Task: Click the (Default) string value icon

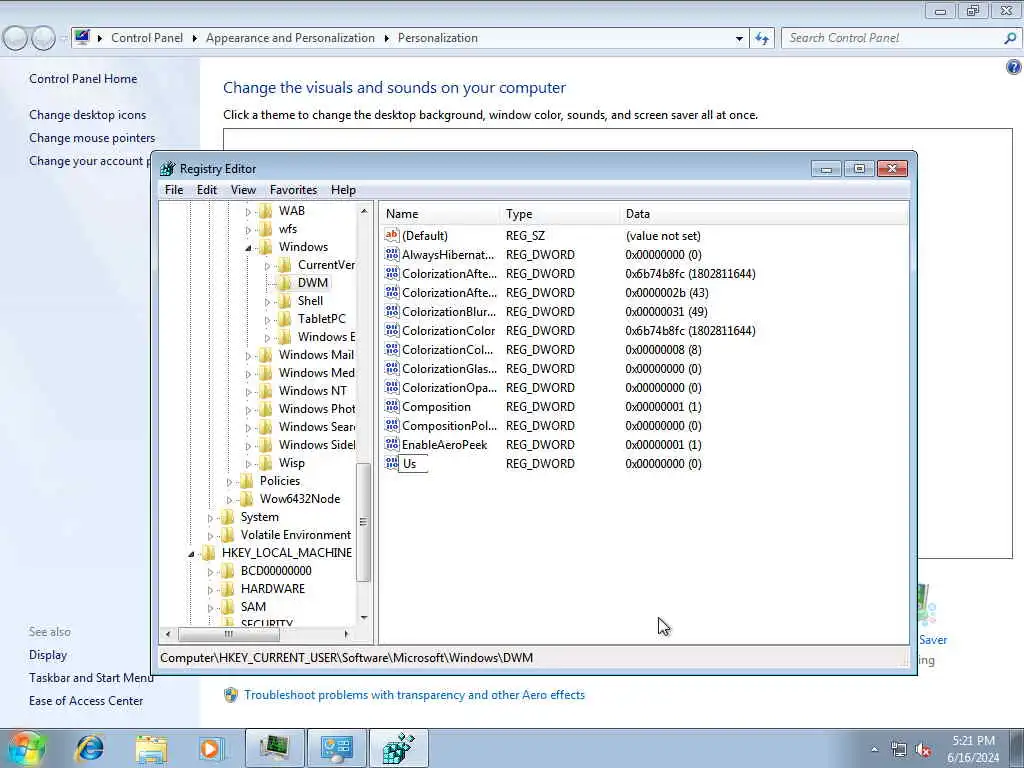Action: [x=392, y=235]
